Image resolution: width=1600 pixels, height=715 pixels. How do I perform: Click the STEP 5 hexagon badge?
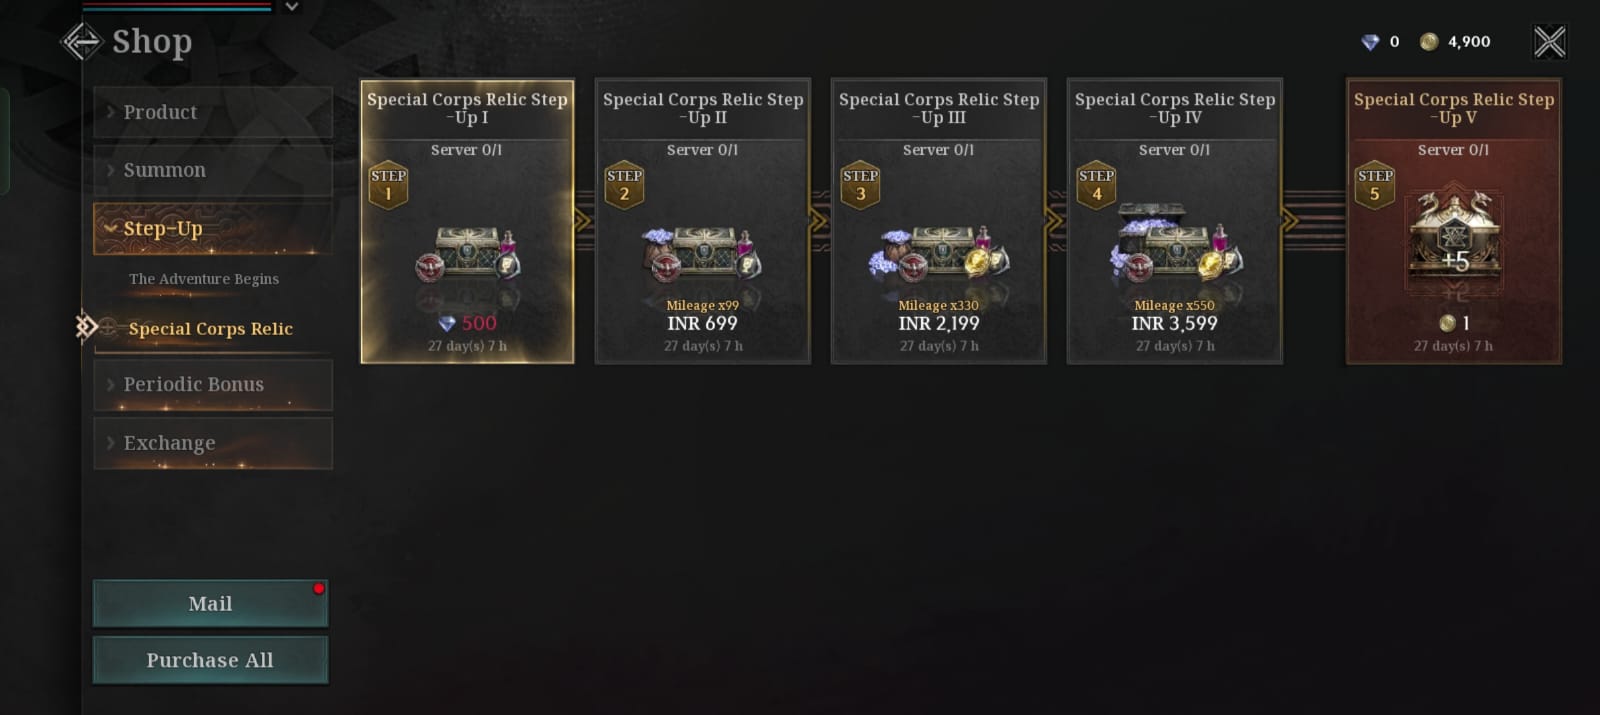tap(1375, 185)
